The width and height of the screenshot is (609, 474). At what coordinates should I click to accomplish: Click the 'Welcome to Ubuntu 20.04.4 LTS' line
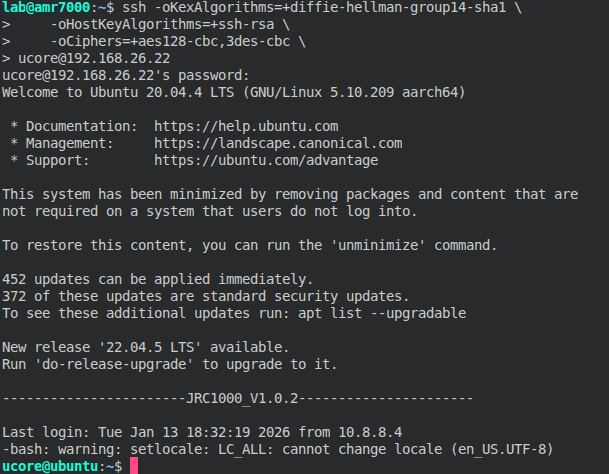pos(233,93)
